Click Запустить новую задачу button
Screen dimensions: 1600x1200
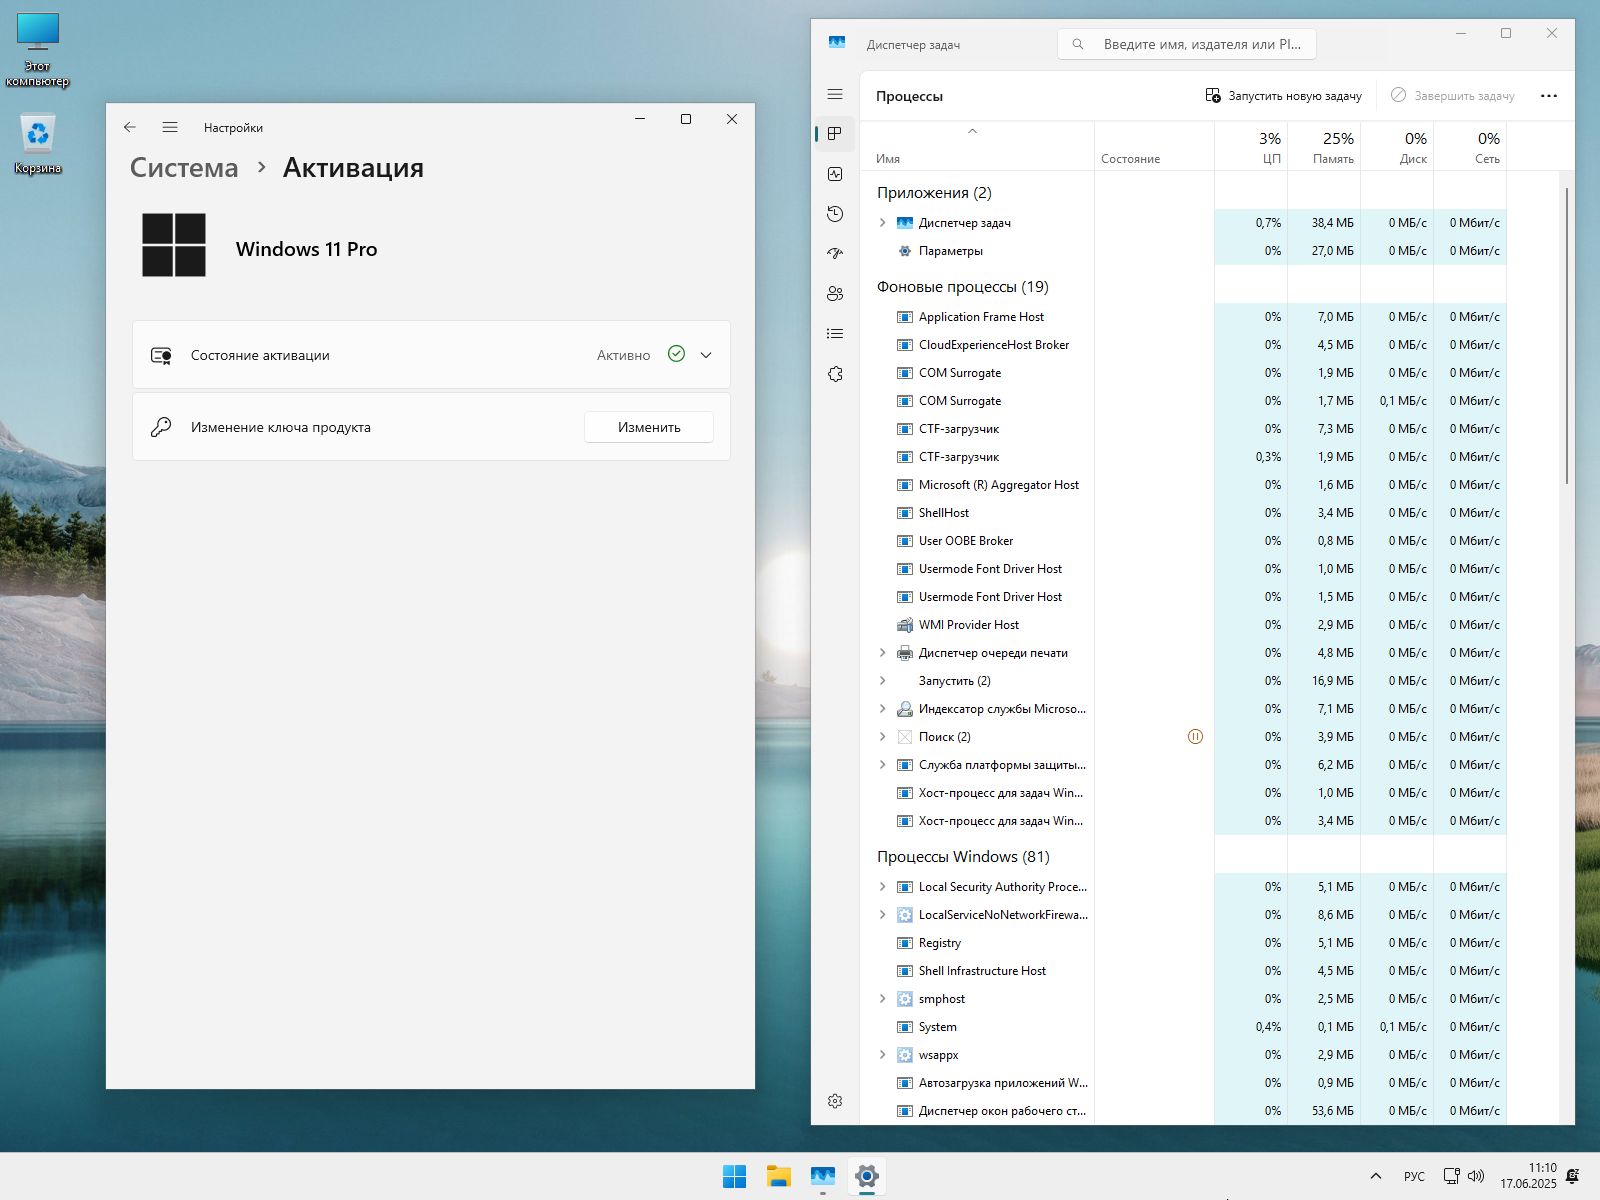(x=1284, y=96)
